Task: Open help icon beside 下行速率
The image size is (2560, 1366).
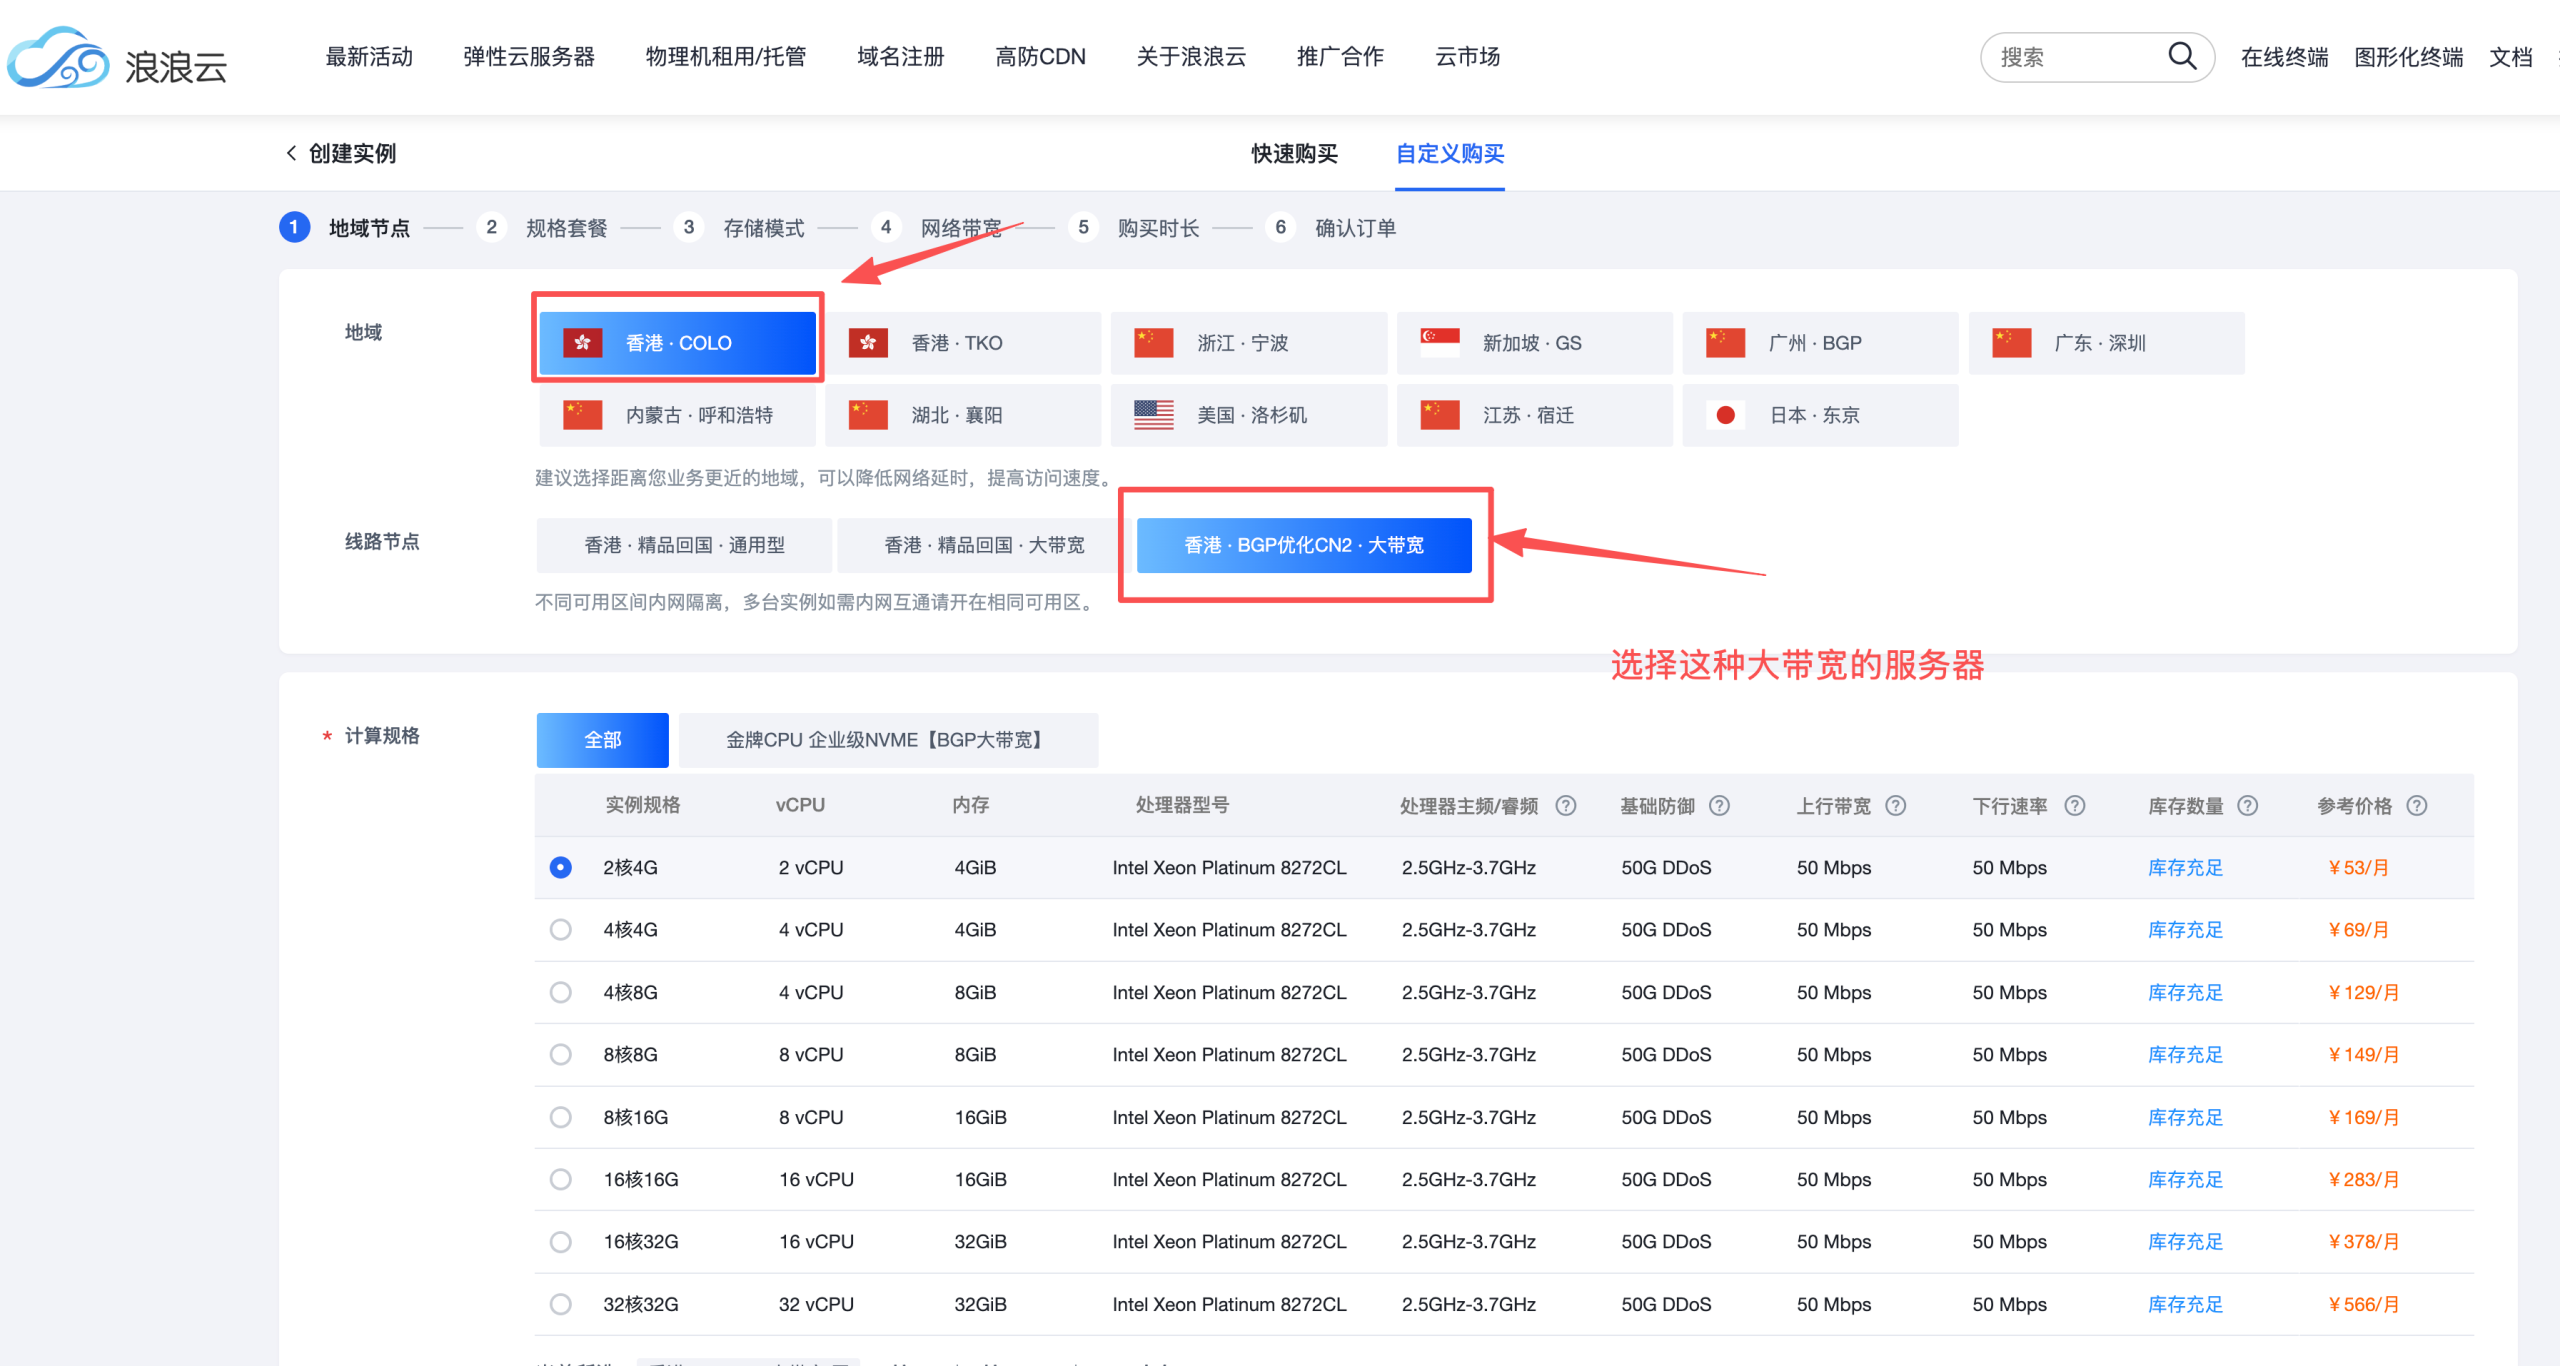Action: [2074, 805]
